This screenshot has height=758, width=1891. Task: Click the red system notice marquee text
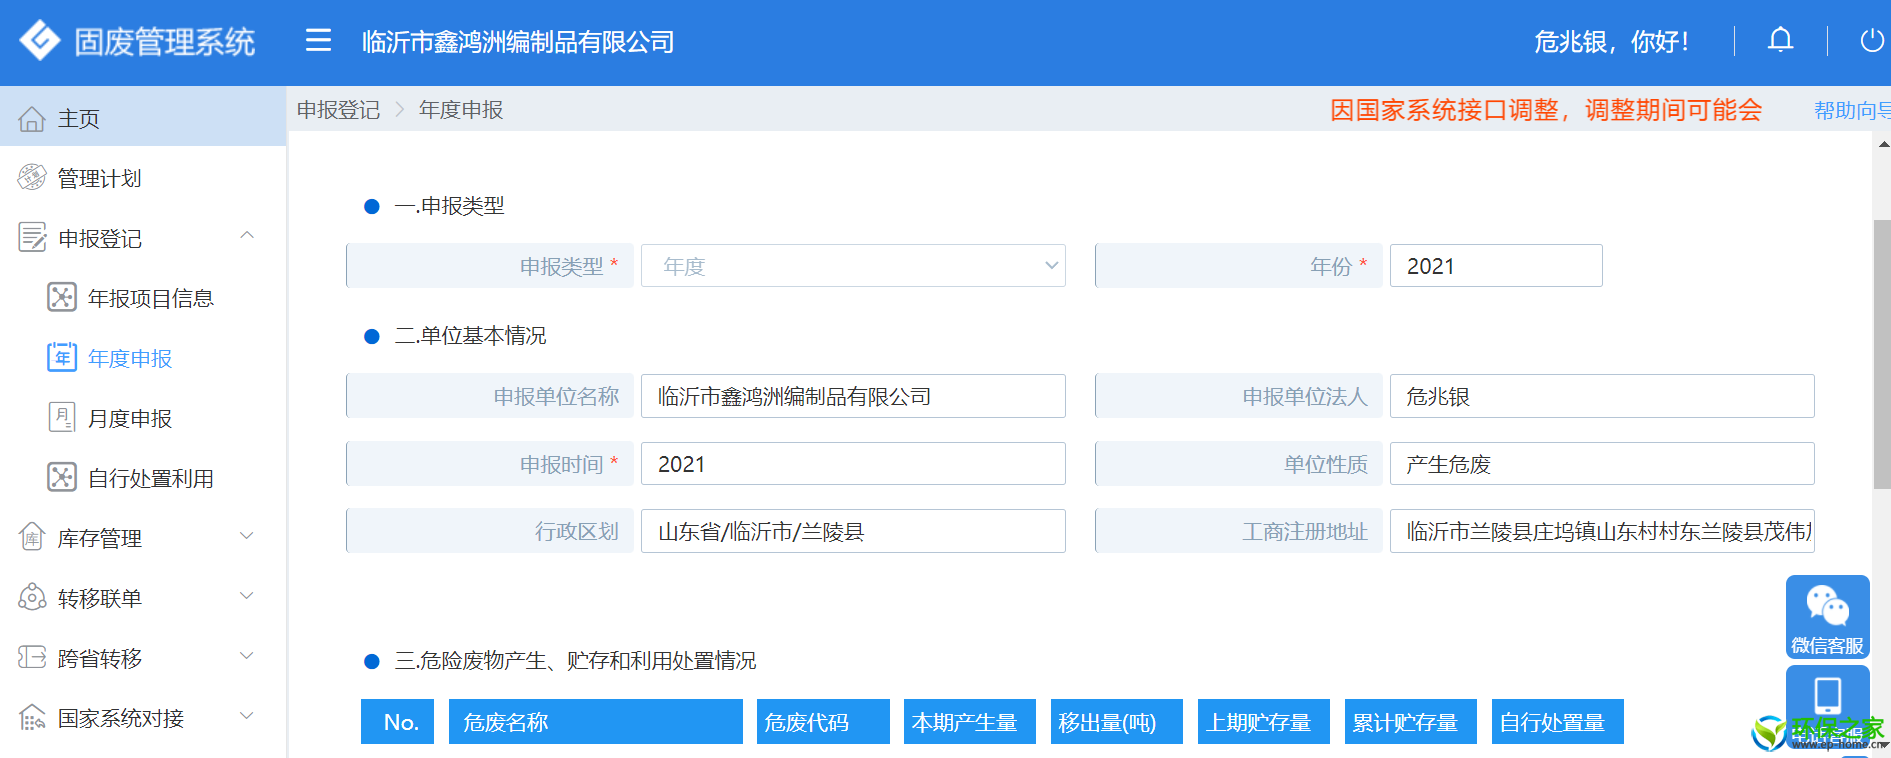coord(1546,110)
